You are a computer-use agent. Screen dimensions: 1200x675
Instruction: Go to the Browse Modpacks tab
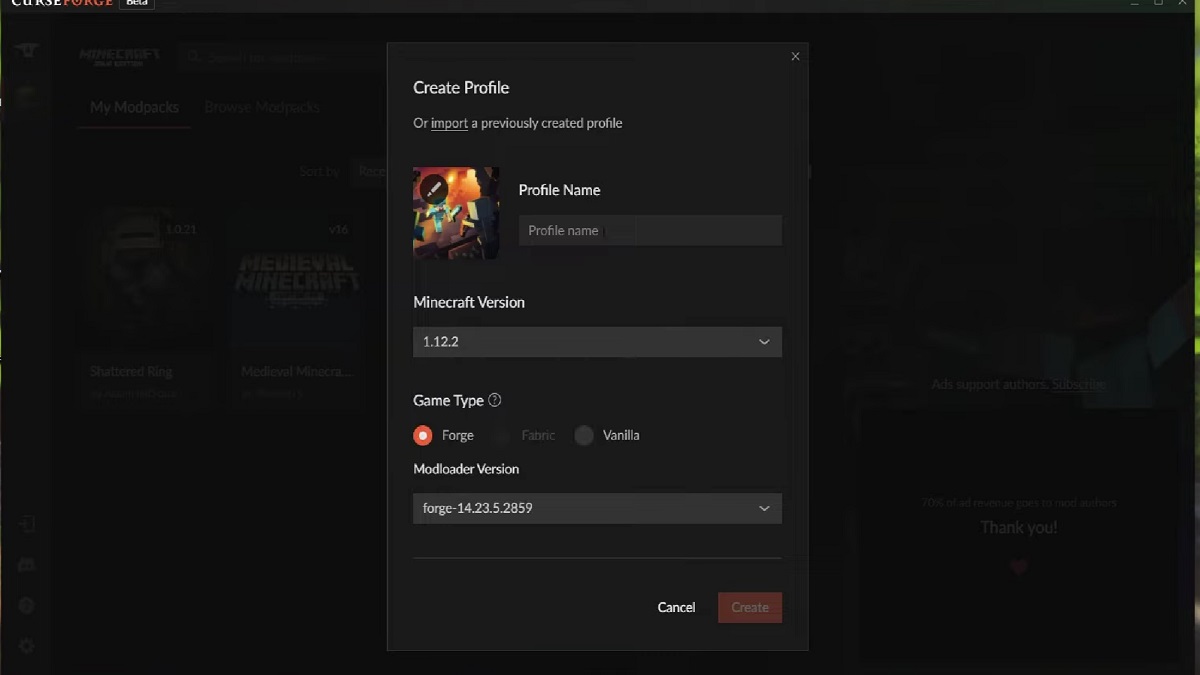[x=262, y=107]
